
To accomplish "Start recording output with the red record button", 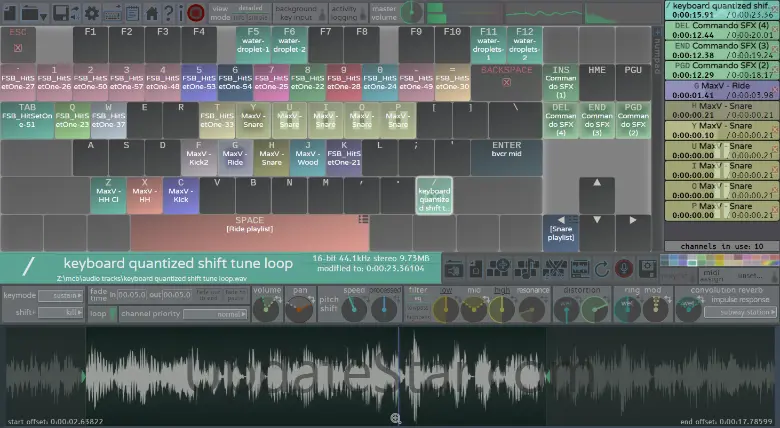I will [196, 13].
